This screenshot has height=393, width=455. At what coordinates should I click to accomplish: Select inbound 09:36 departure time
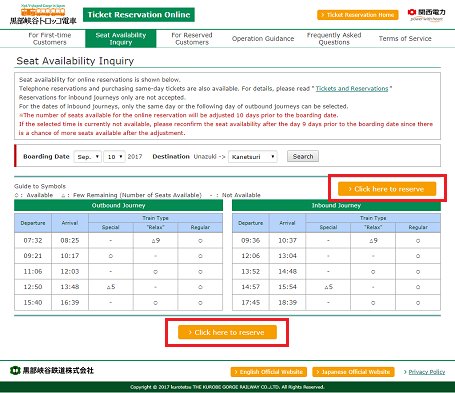click(x=251, y=240)
